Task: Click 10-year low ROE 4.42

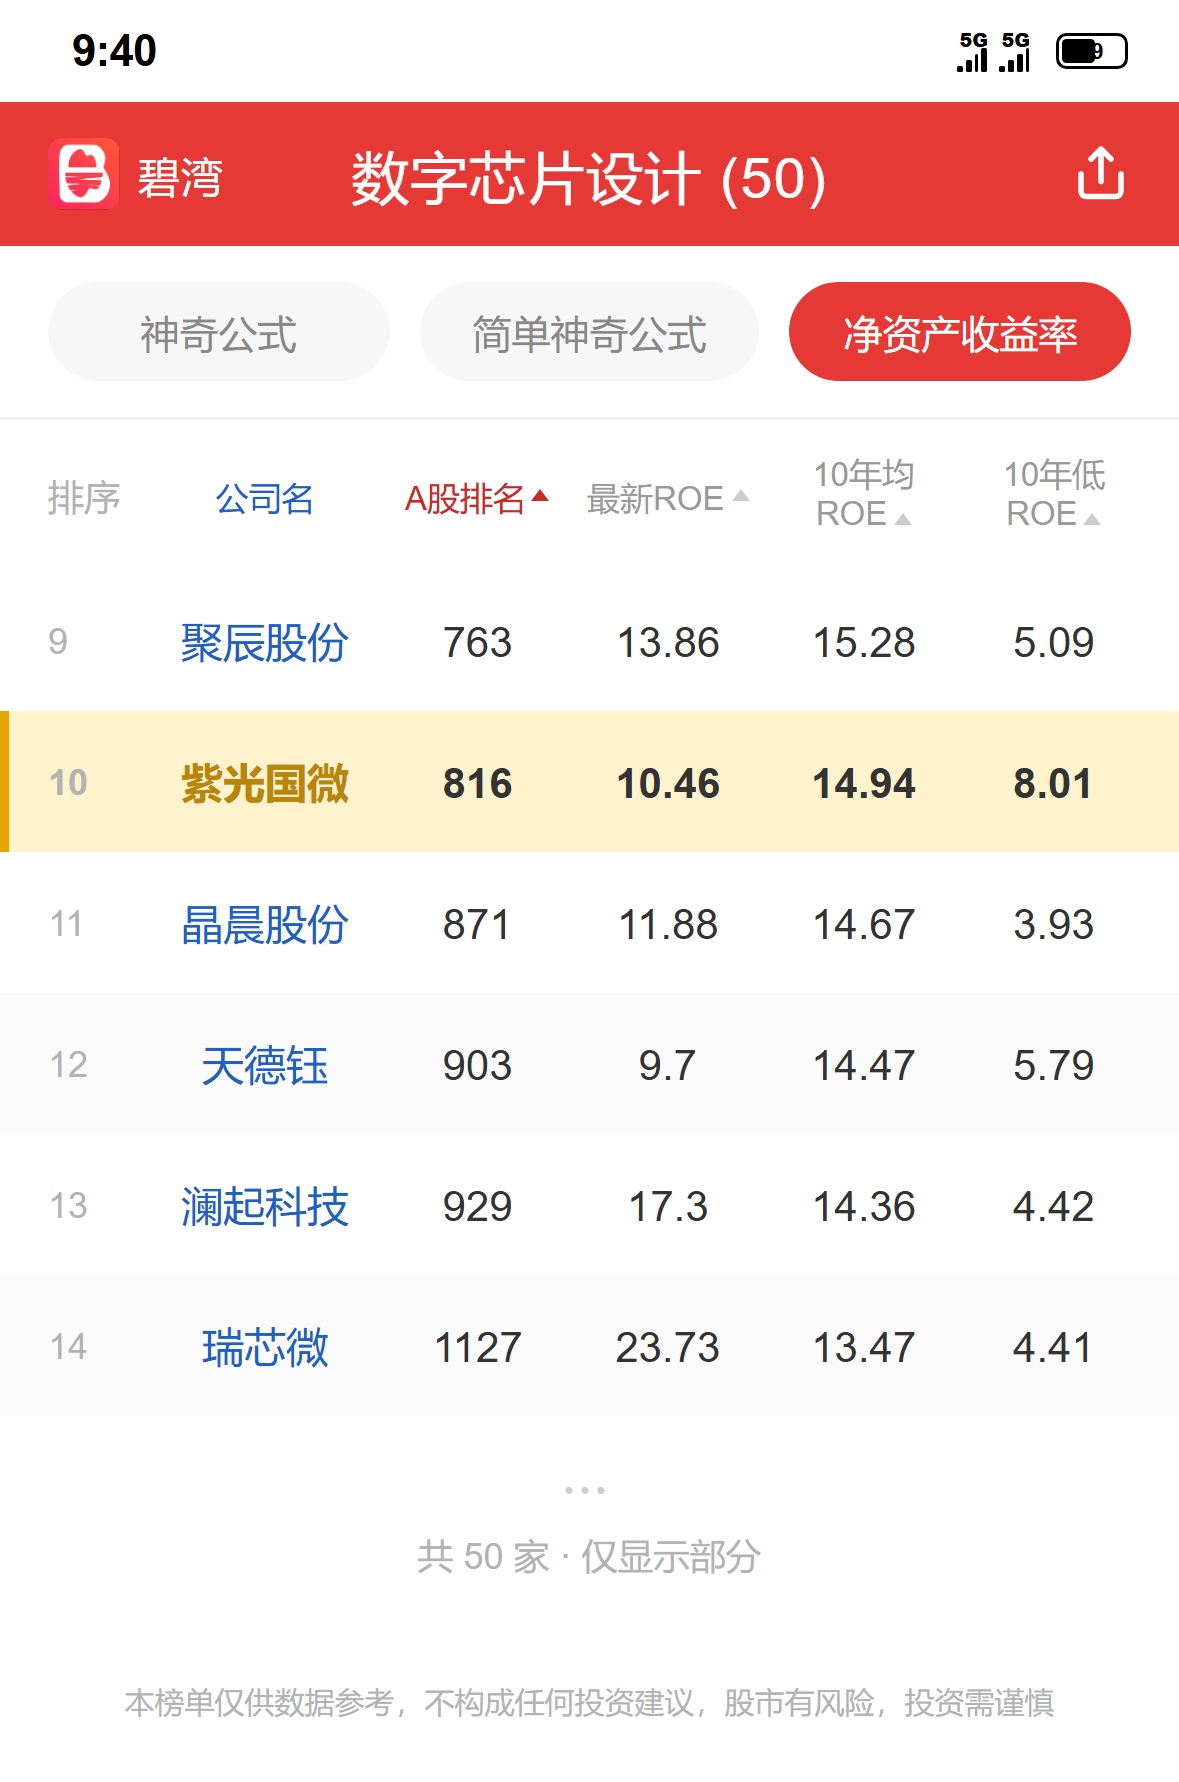Action: tap(1053, 1206)
